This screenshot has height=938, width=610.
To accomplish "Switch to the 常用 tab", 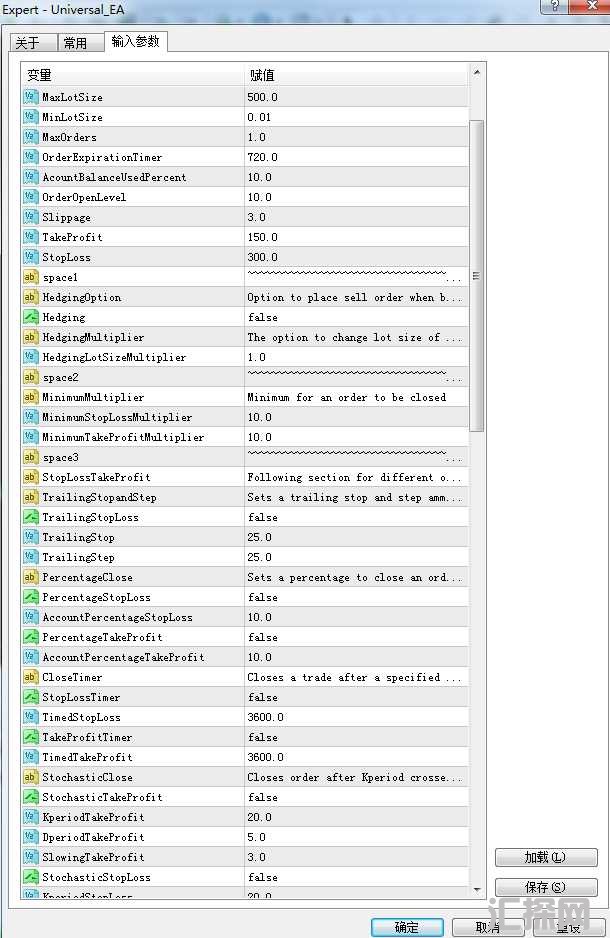I will [x=75, y=43].
